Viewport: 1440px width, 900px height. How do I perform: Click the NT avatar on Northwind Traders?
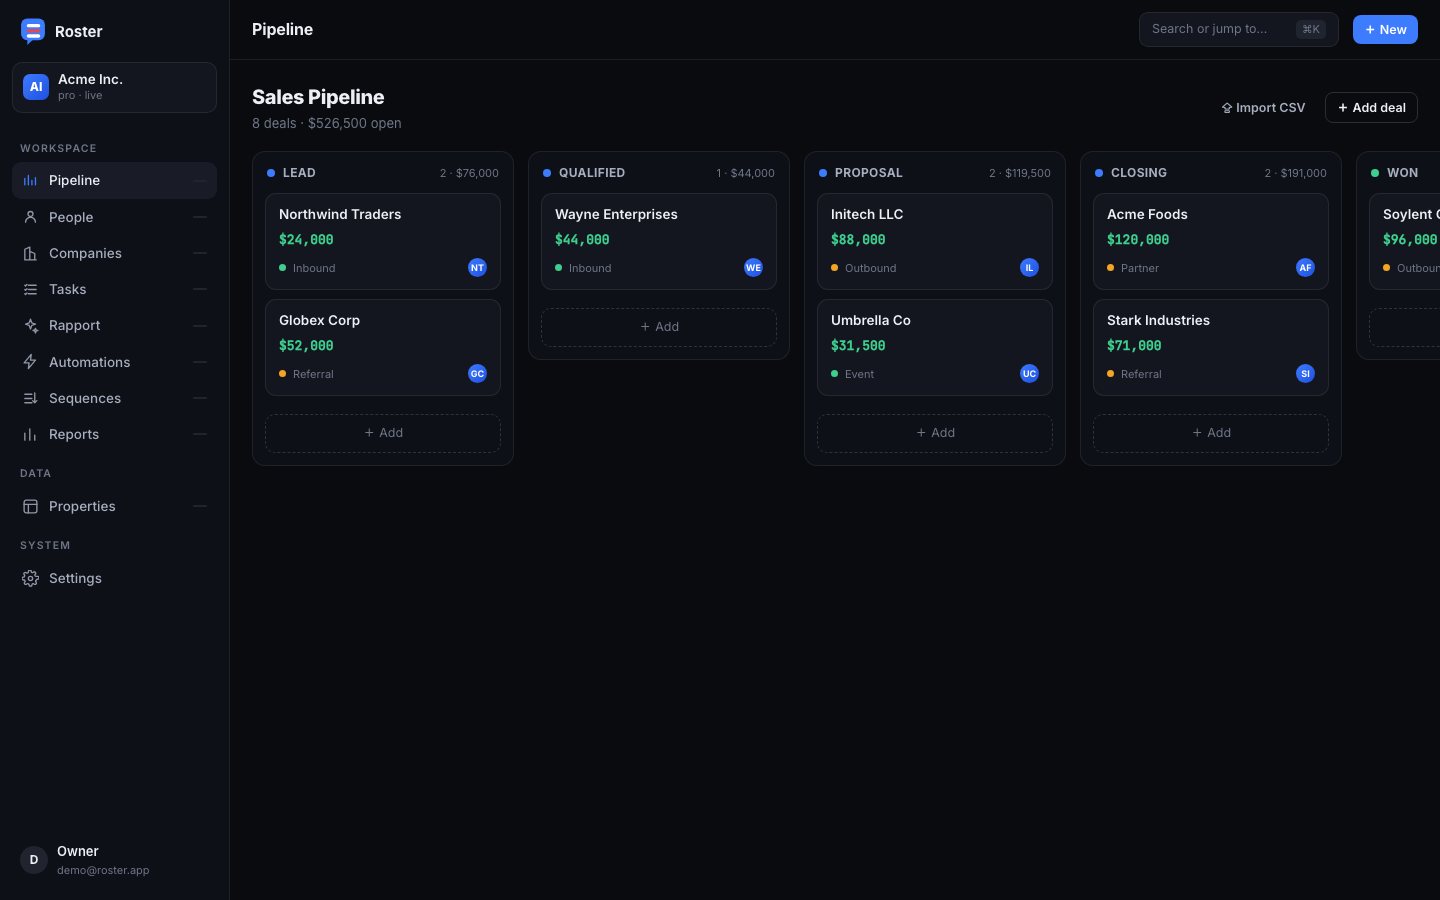coord(477,267)
